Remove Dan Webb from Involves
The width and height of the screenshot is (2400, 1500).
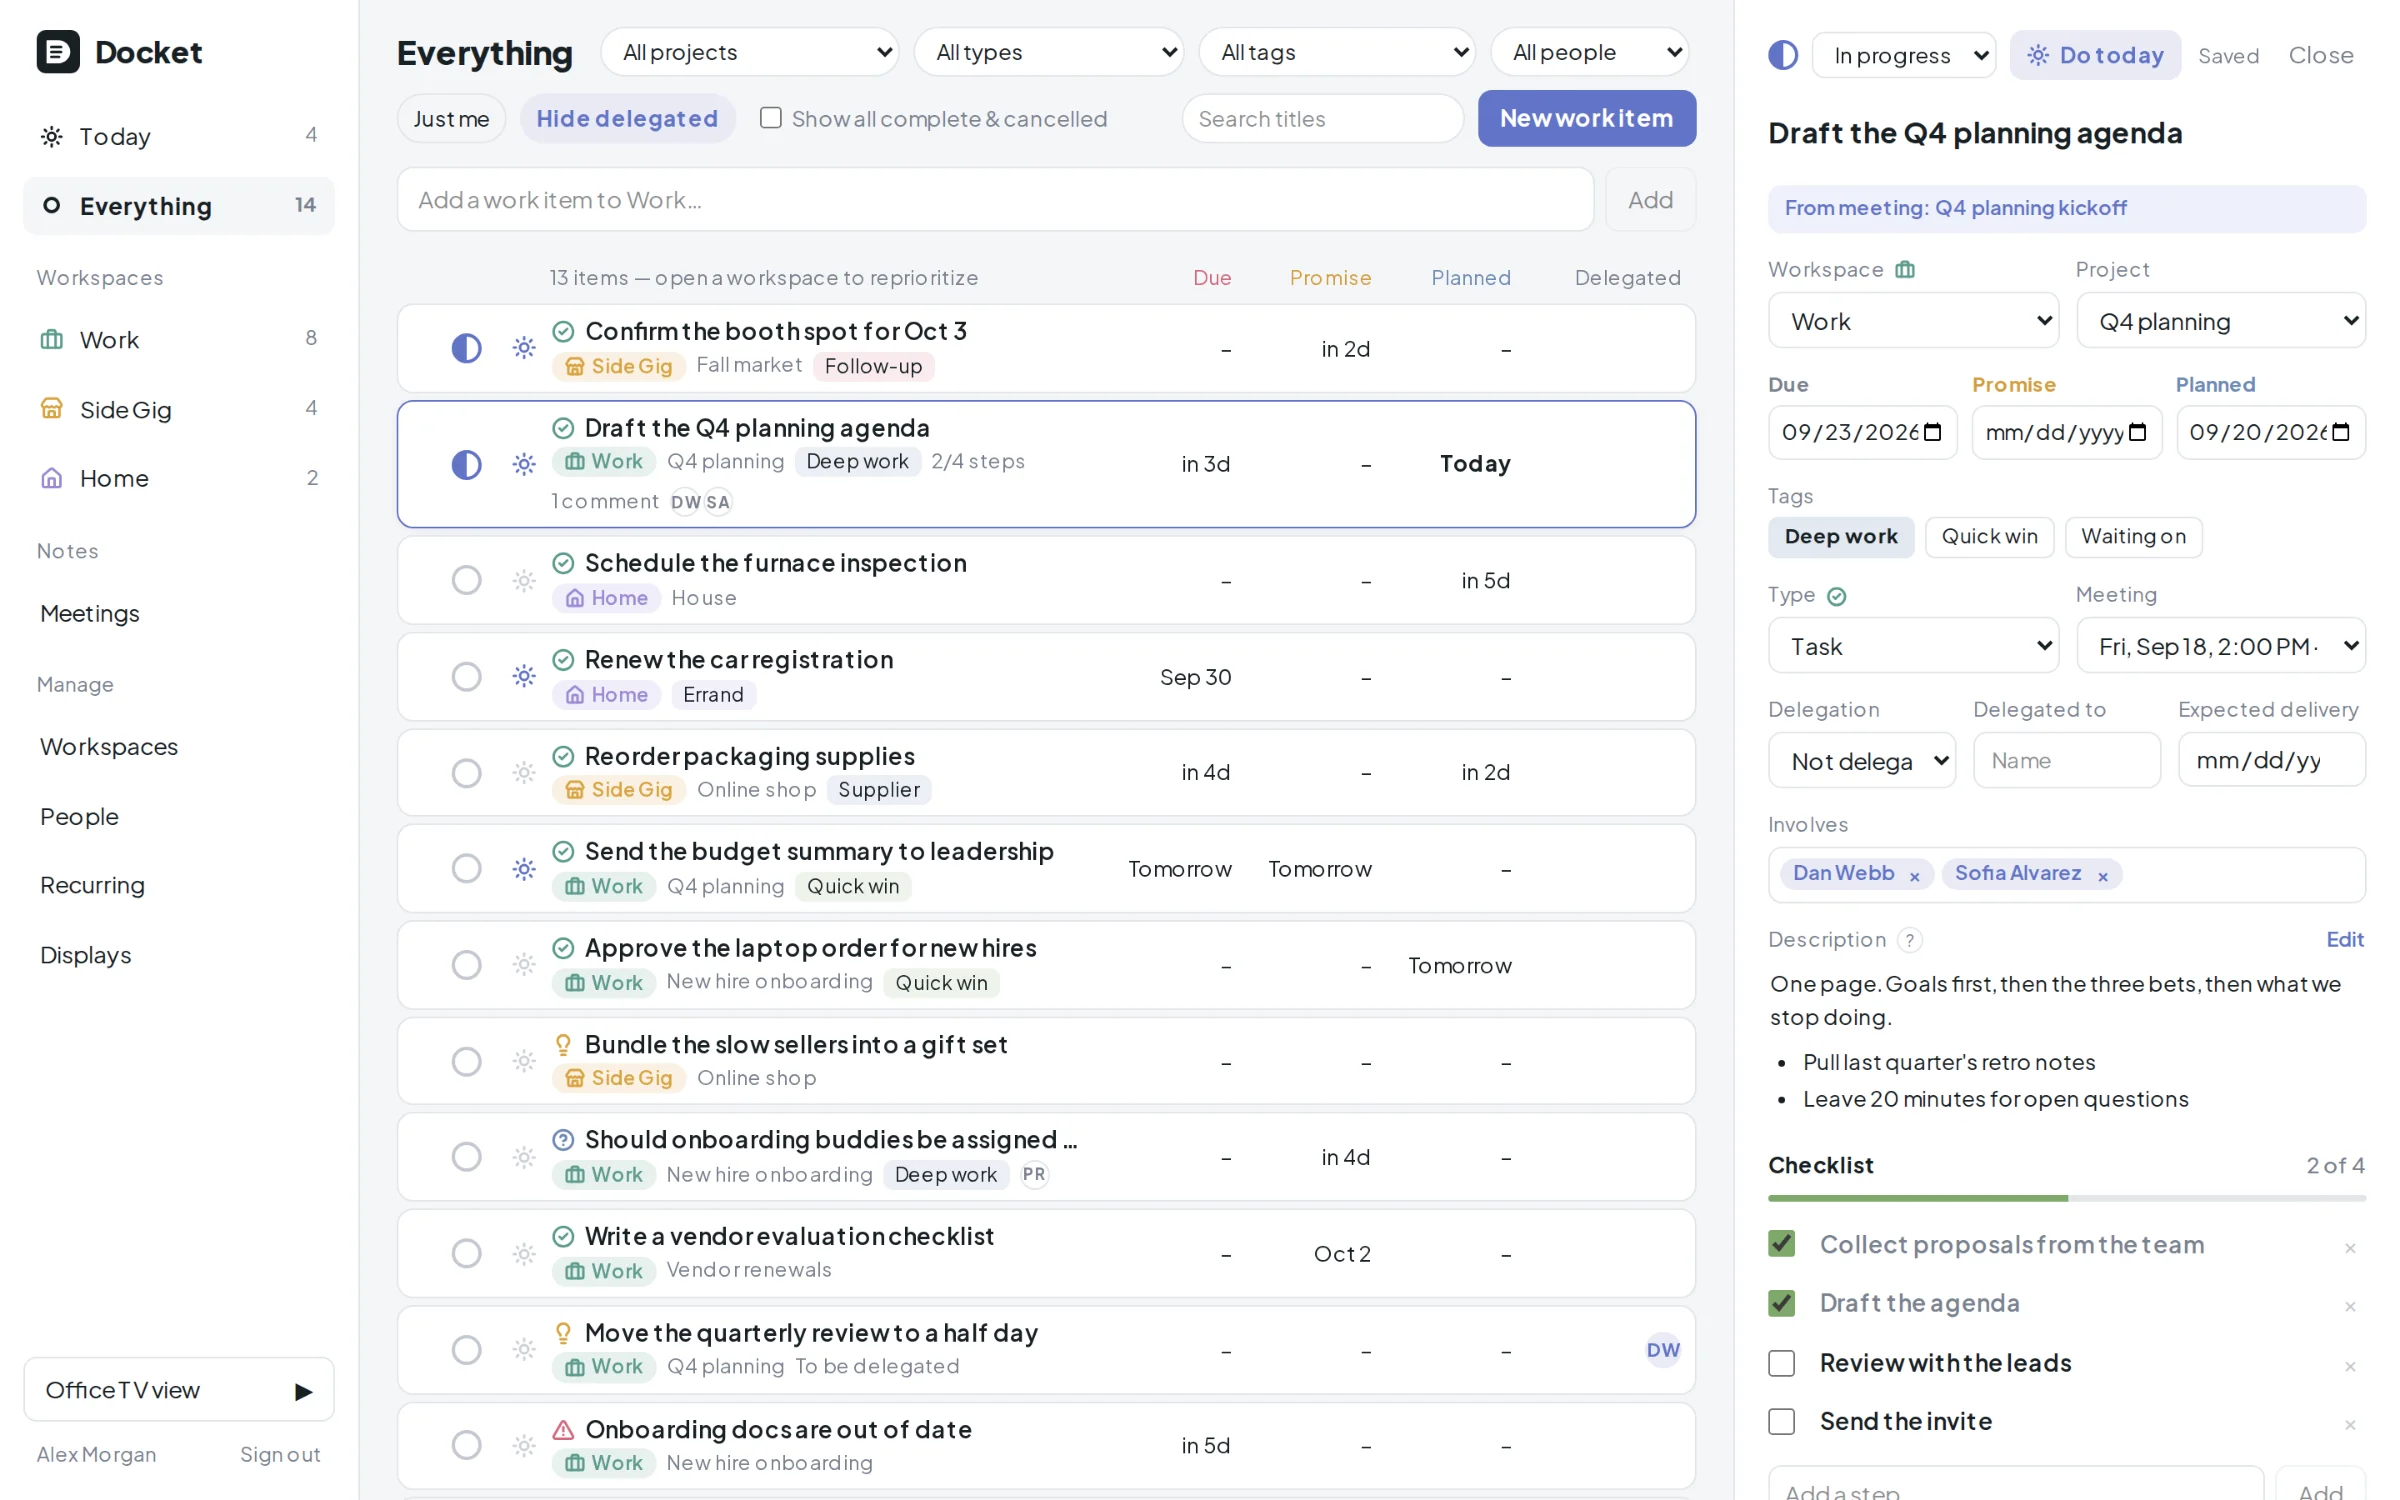click(1915, 877)
